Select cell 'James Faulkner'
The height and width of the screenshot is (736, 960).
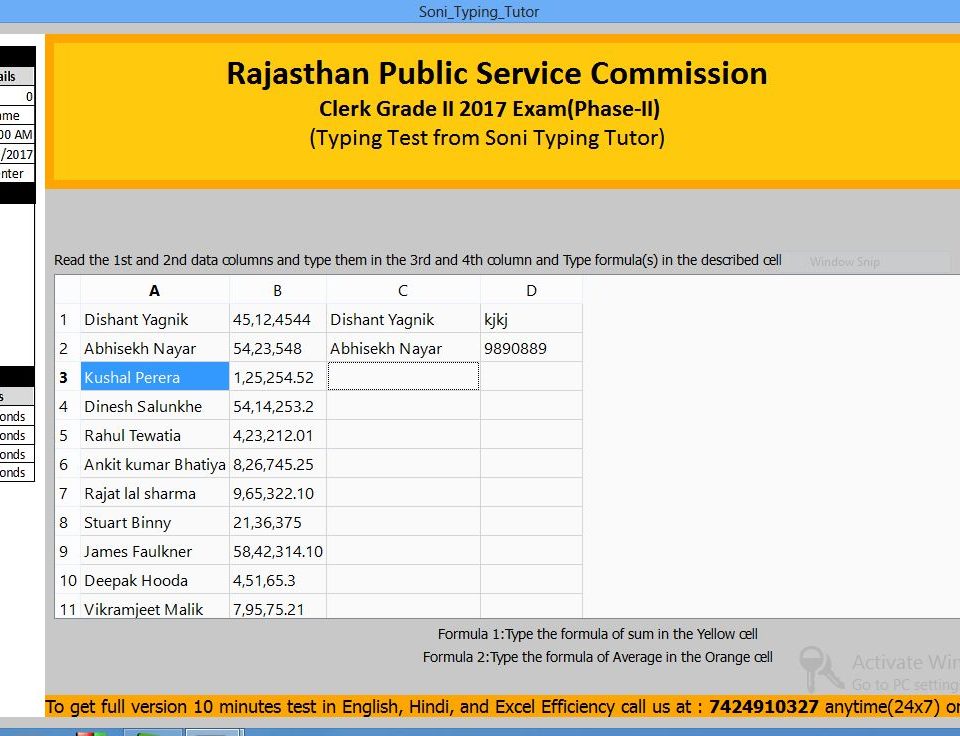coord(155,550)
